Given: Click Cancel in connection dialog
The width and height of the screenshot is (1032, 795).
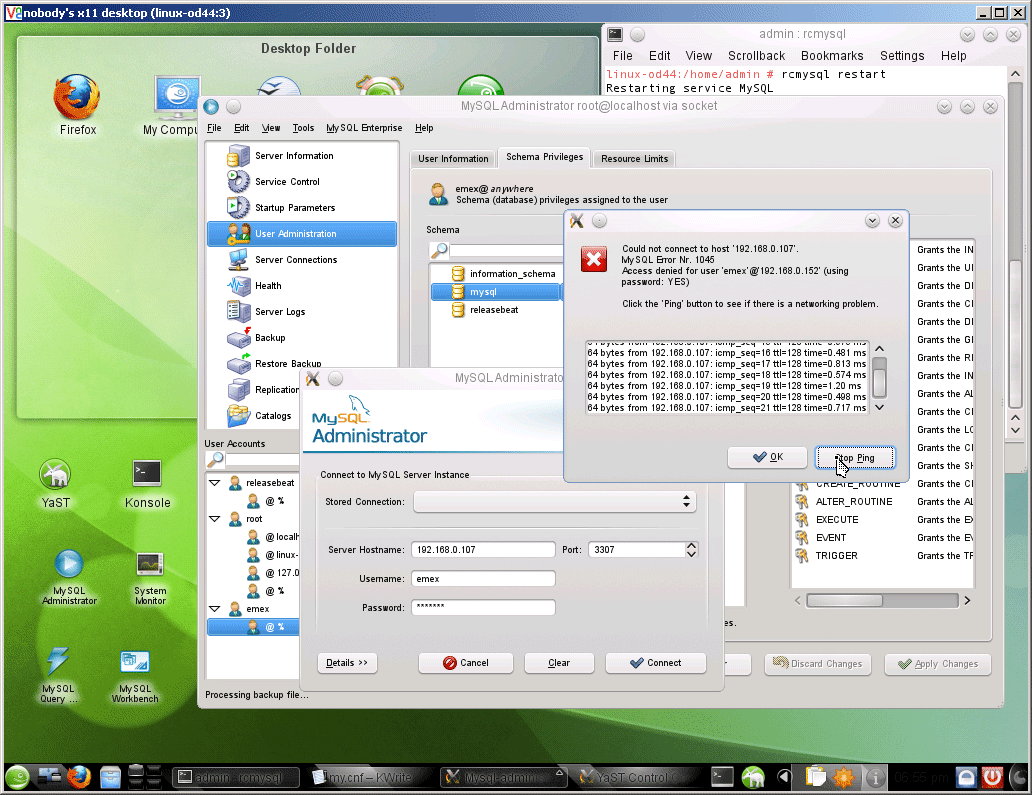Looking at the screenshot, I should [x=466, y=663].
